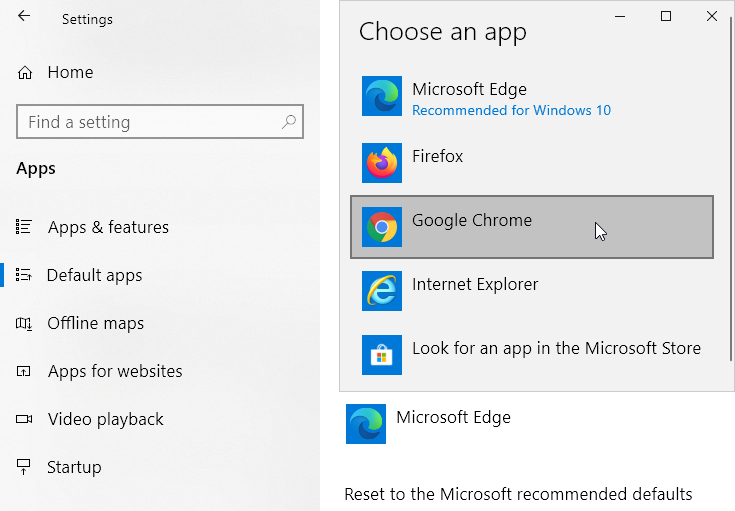Go back using the Settings back arrow
This screenshot has width=735, height=511.
[24, 16]
